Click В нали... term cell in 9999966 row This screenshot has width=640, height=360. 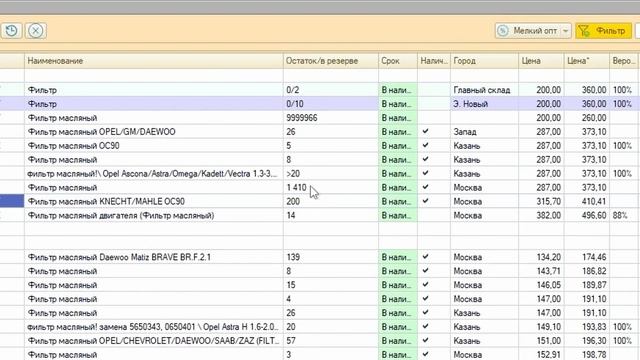point(398,118)
